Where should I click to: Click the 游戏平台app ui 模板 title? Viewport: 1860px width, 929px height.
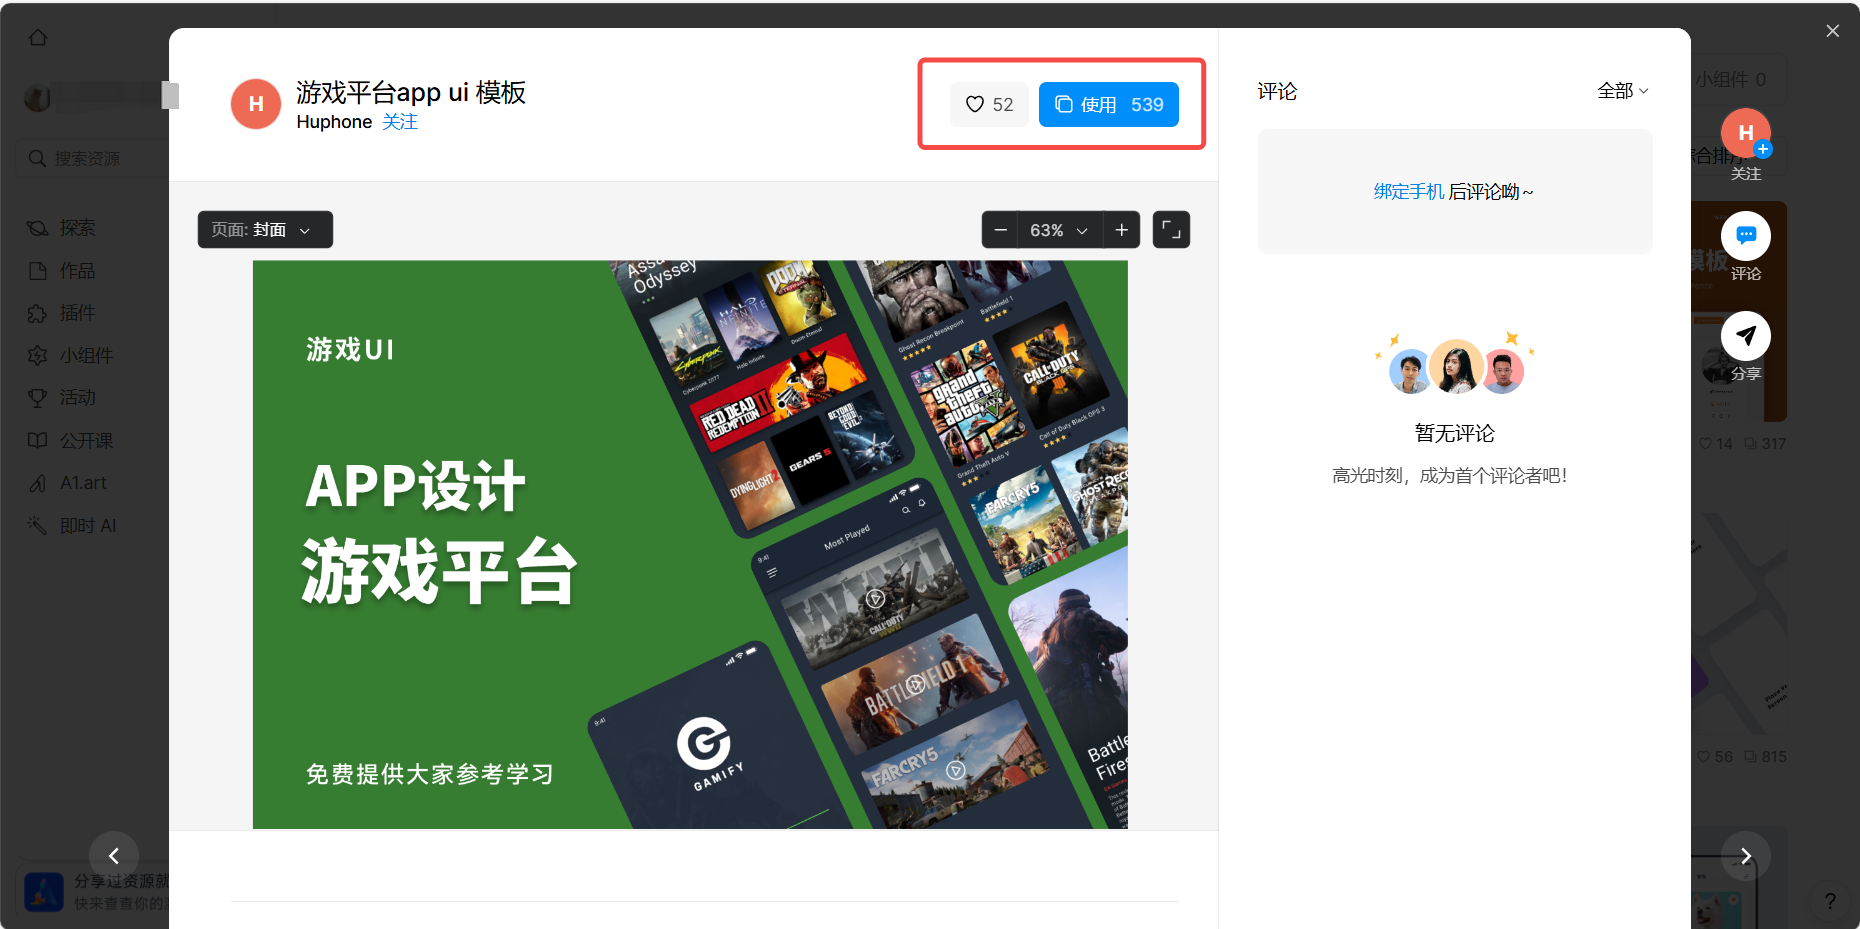point(411,92)
